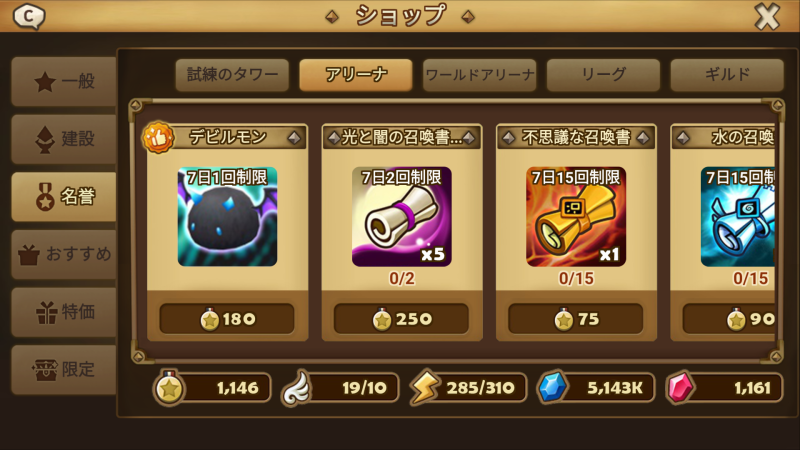Select the Light and Dark scroll image
Image resolution: width=800 pixels, height=450 pixels.
pos(402,216)
